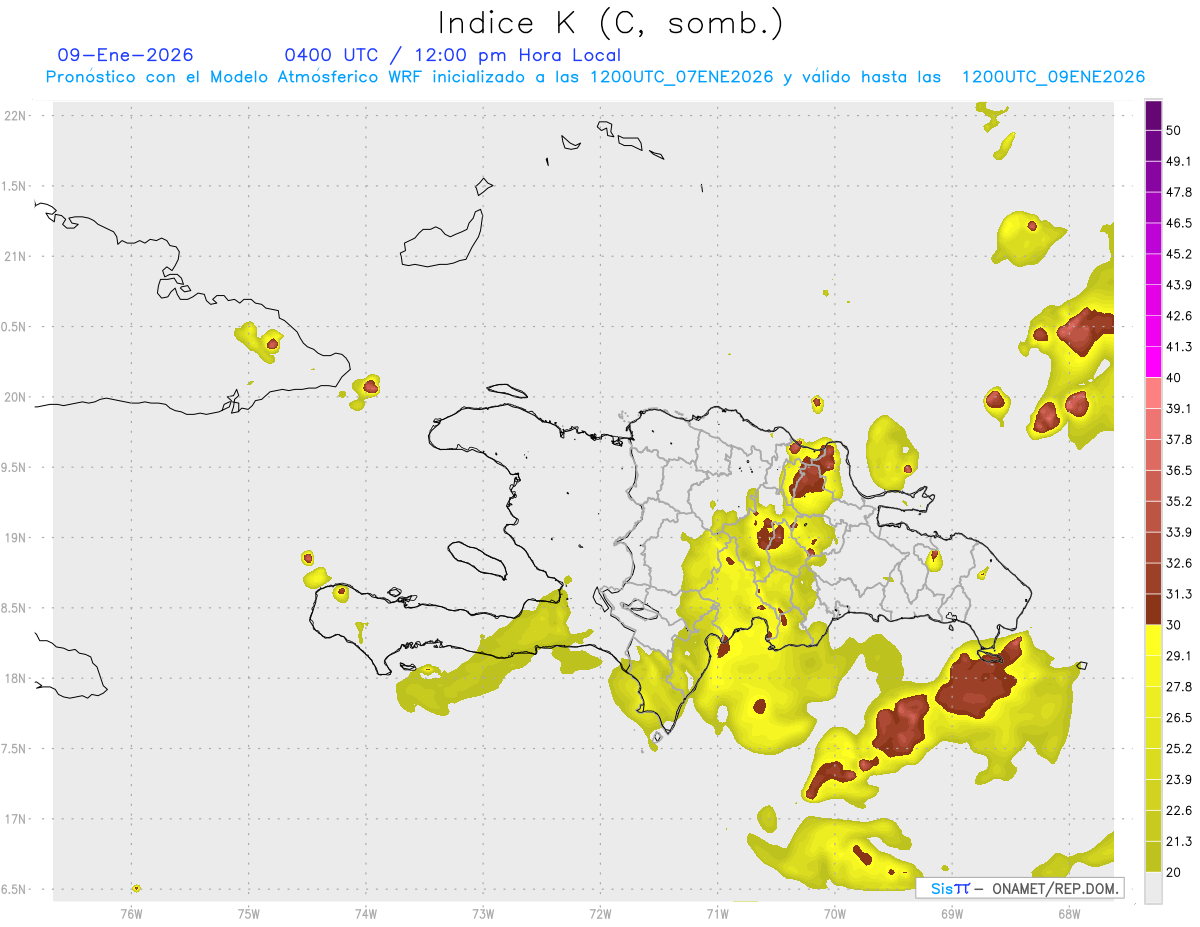Click the magenta swatch between 41.3 and 42.6
This screenshot has width=1200, height=927.
[1153, 332]
